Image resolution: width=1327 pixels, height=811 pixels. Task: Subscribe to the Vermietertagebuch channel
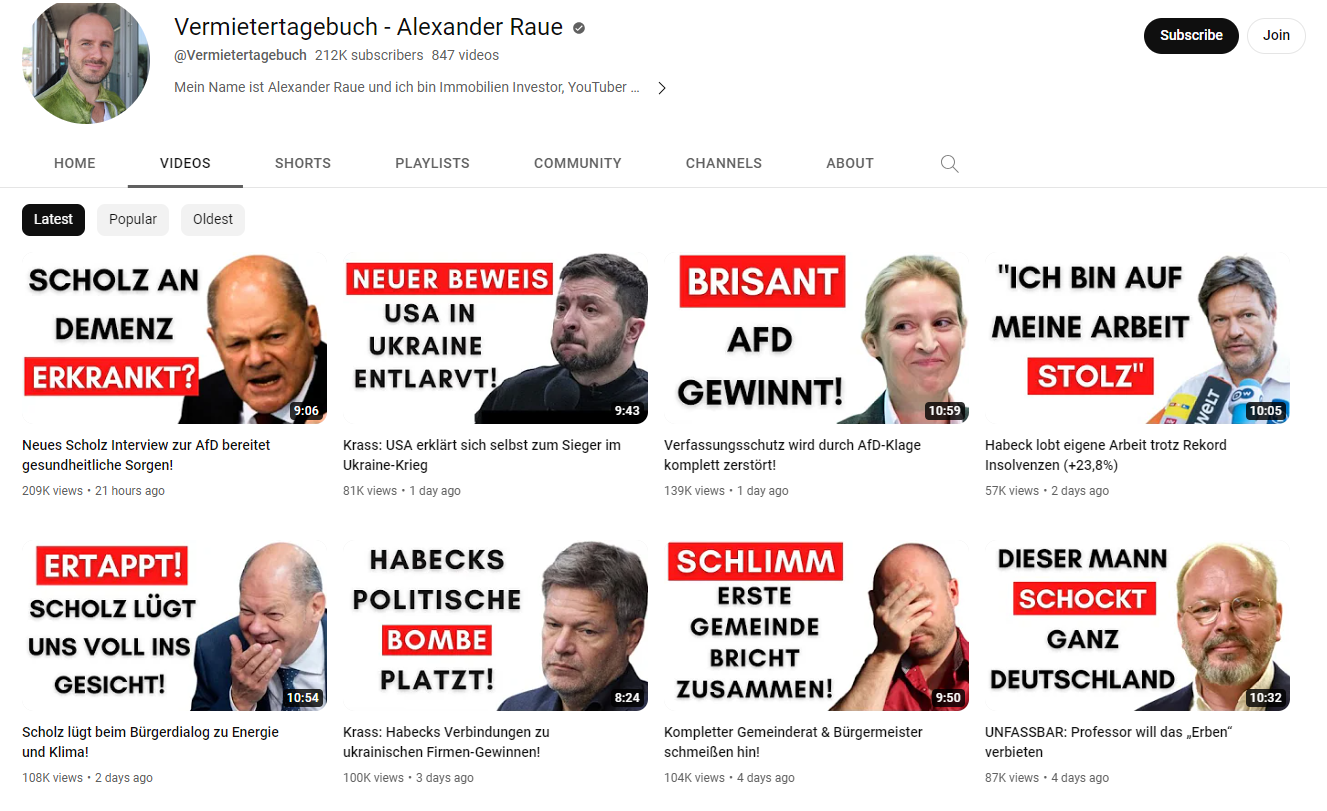1191,35
